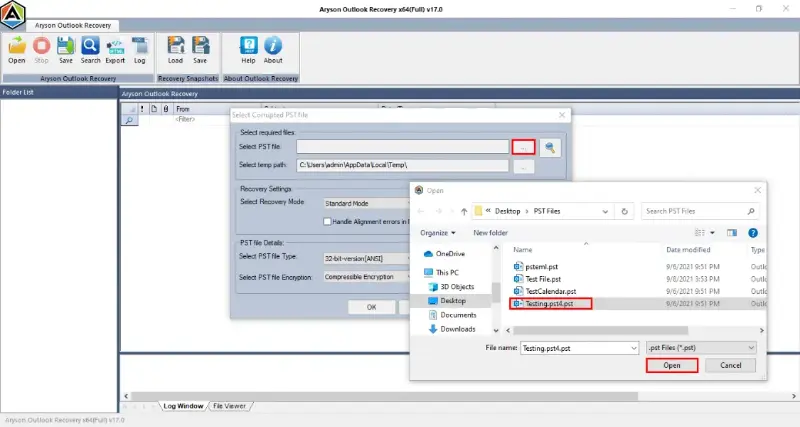Click the file dialog help icon
Viewport: 800px width, 427px height.
(x=753, y=233)
